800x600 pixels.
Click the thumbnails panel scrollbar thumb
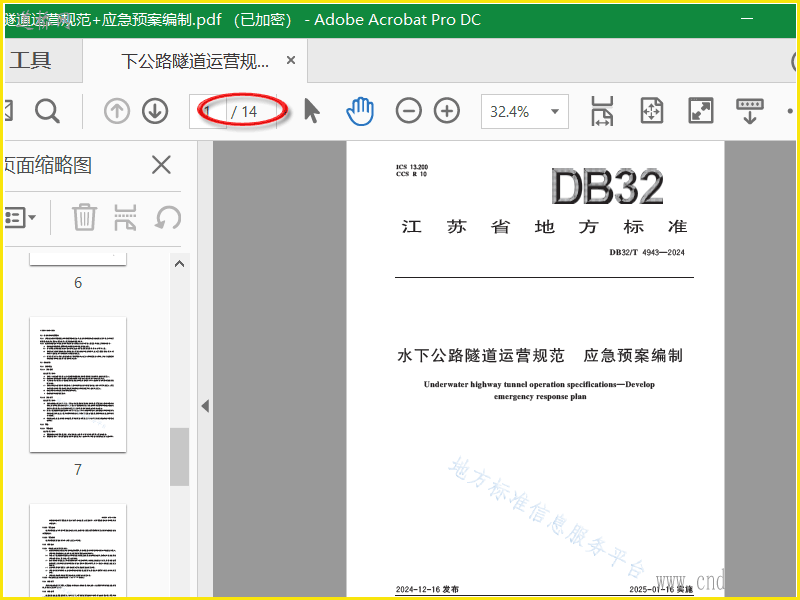(x=180, y=457)
